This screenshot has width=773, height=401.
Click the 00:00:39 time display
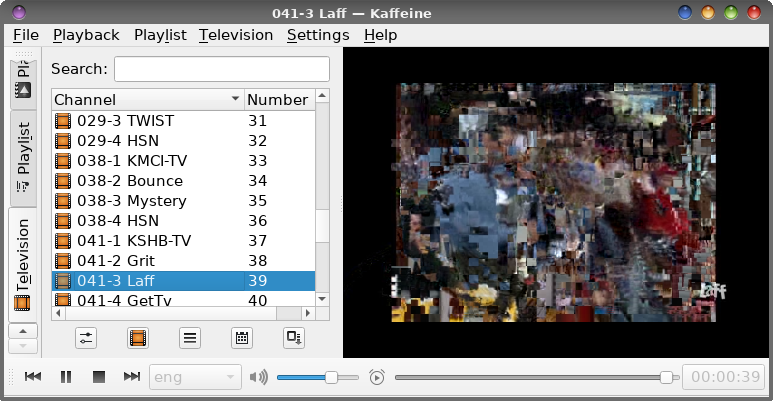pos(725,377)
